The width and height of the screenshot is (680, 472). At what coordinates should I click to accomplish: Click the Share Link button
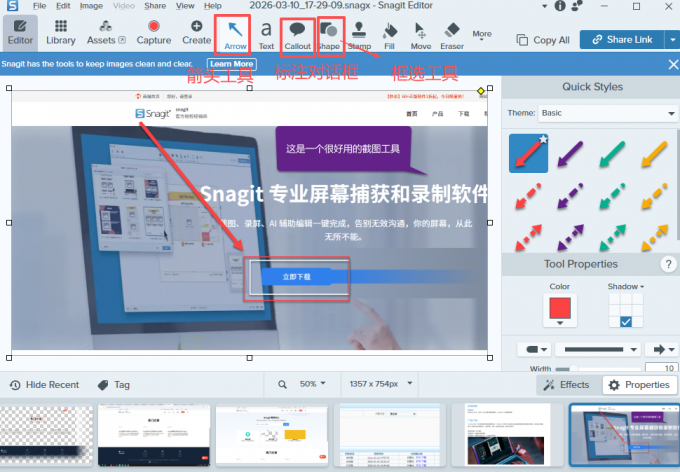pyautogui.click(x=622, y=39)
